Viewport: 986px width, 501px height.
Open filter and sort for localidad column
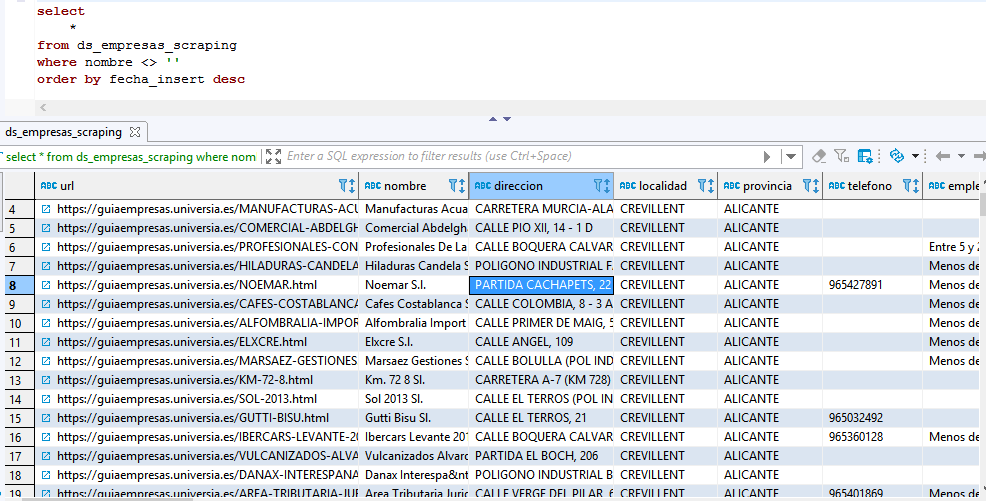click(706, 185)
